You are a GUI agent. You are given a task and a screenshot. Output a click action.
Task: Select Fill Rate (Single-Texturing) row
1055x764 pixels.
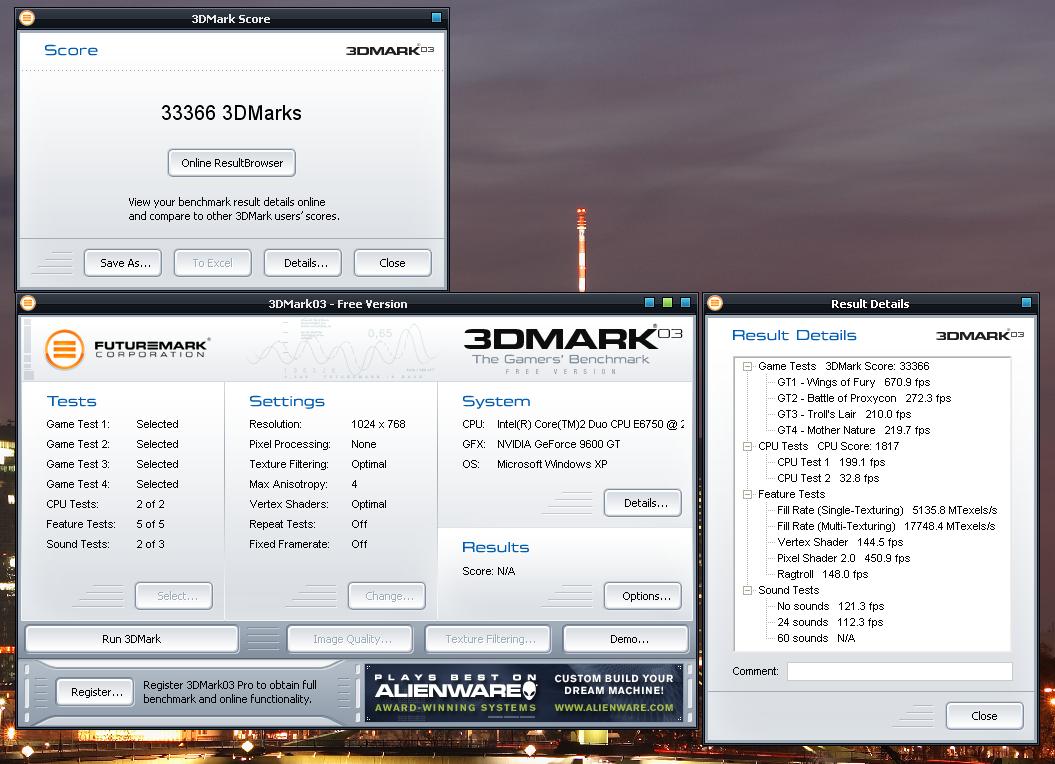point(887,510)
